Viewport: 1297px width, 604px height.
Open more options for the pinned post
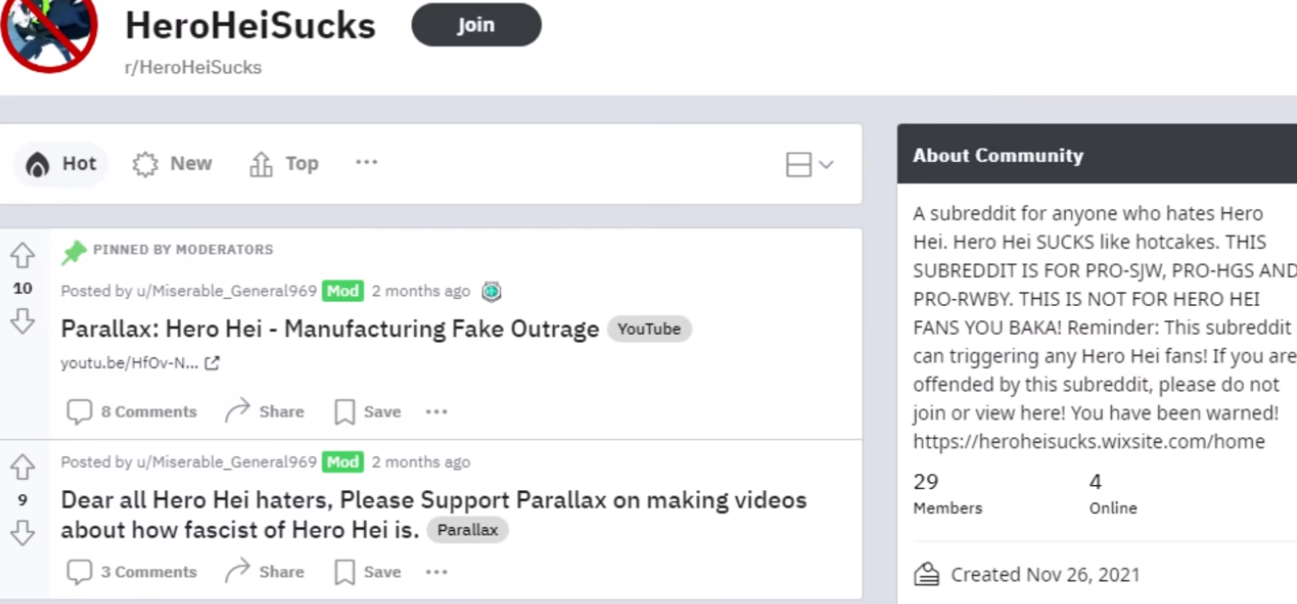tap(436, 411)
